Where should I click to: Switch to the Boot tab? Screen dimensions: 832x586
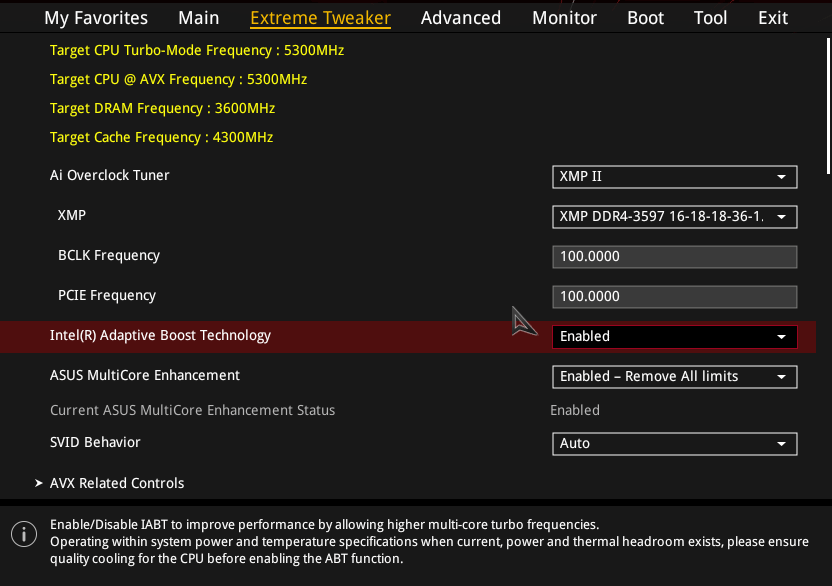point(645,18)
